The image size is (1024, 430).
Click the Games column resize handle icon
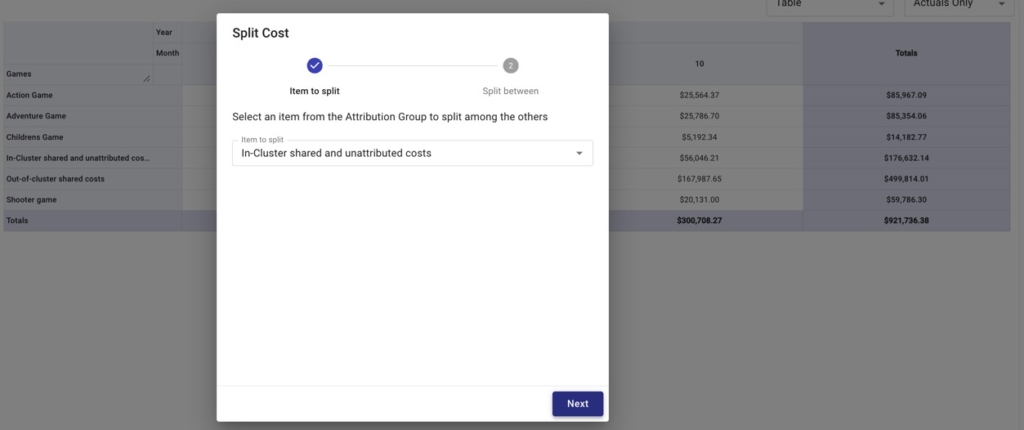tap(146, 78)
